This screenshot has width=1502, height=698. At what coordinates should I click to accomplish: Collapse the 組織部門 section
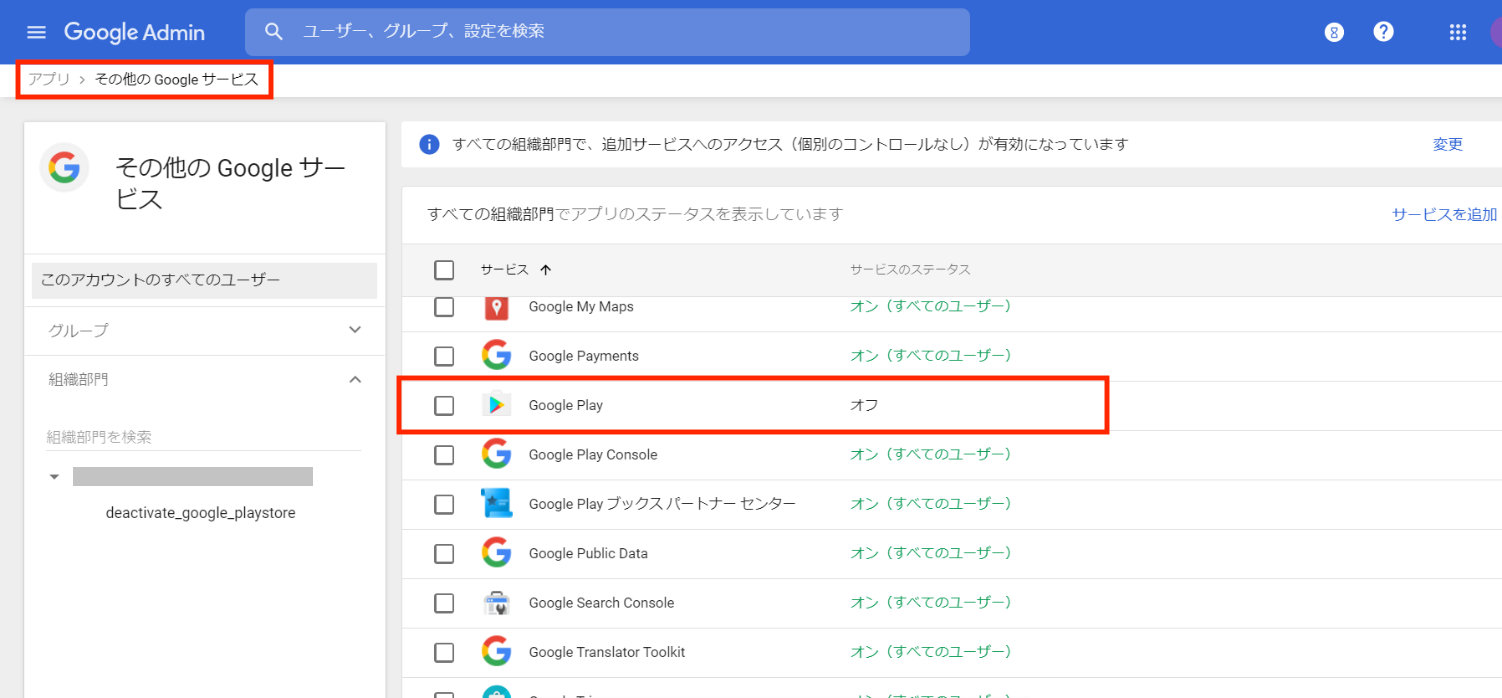[x=355, y=379]
